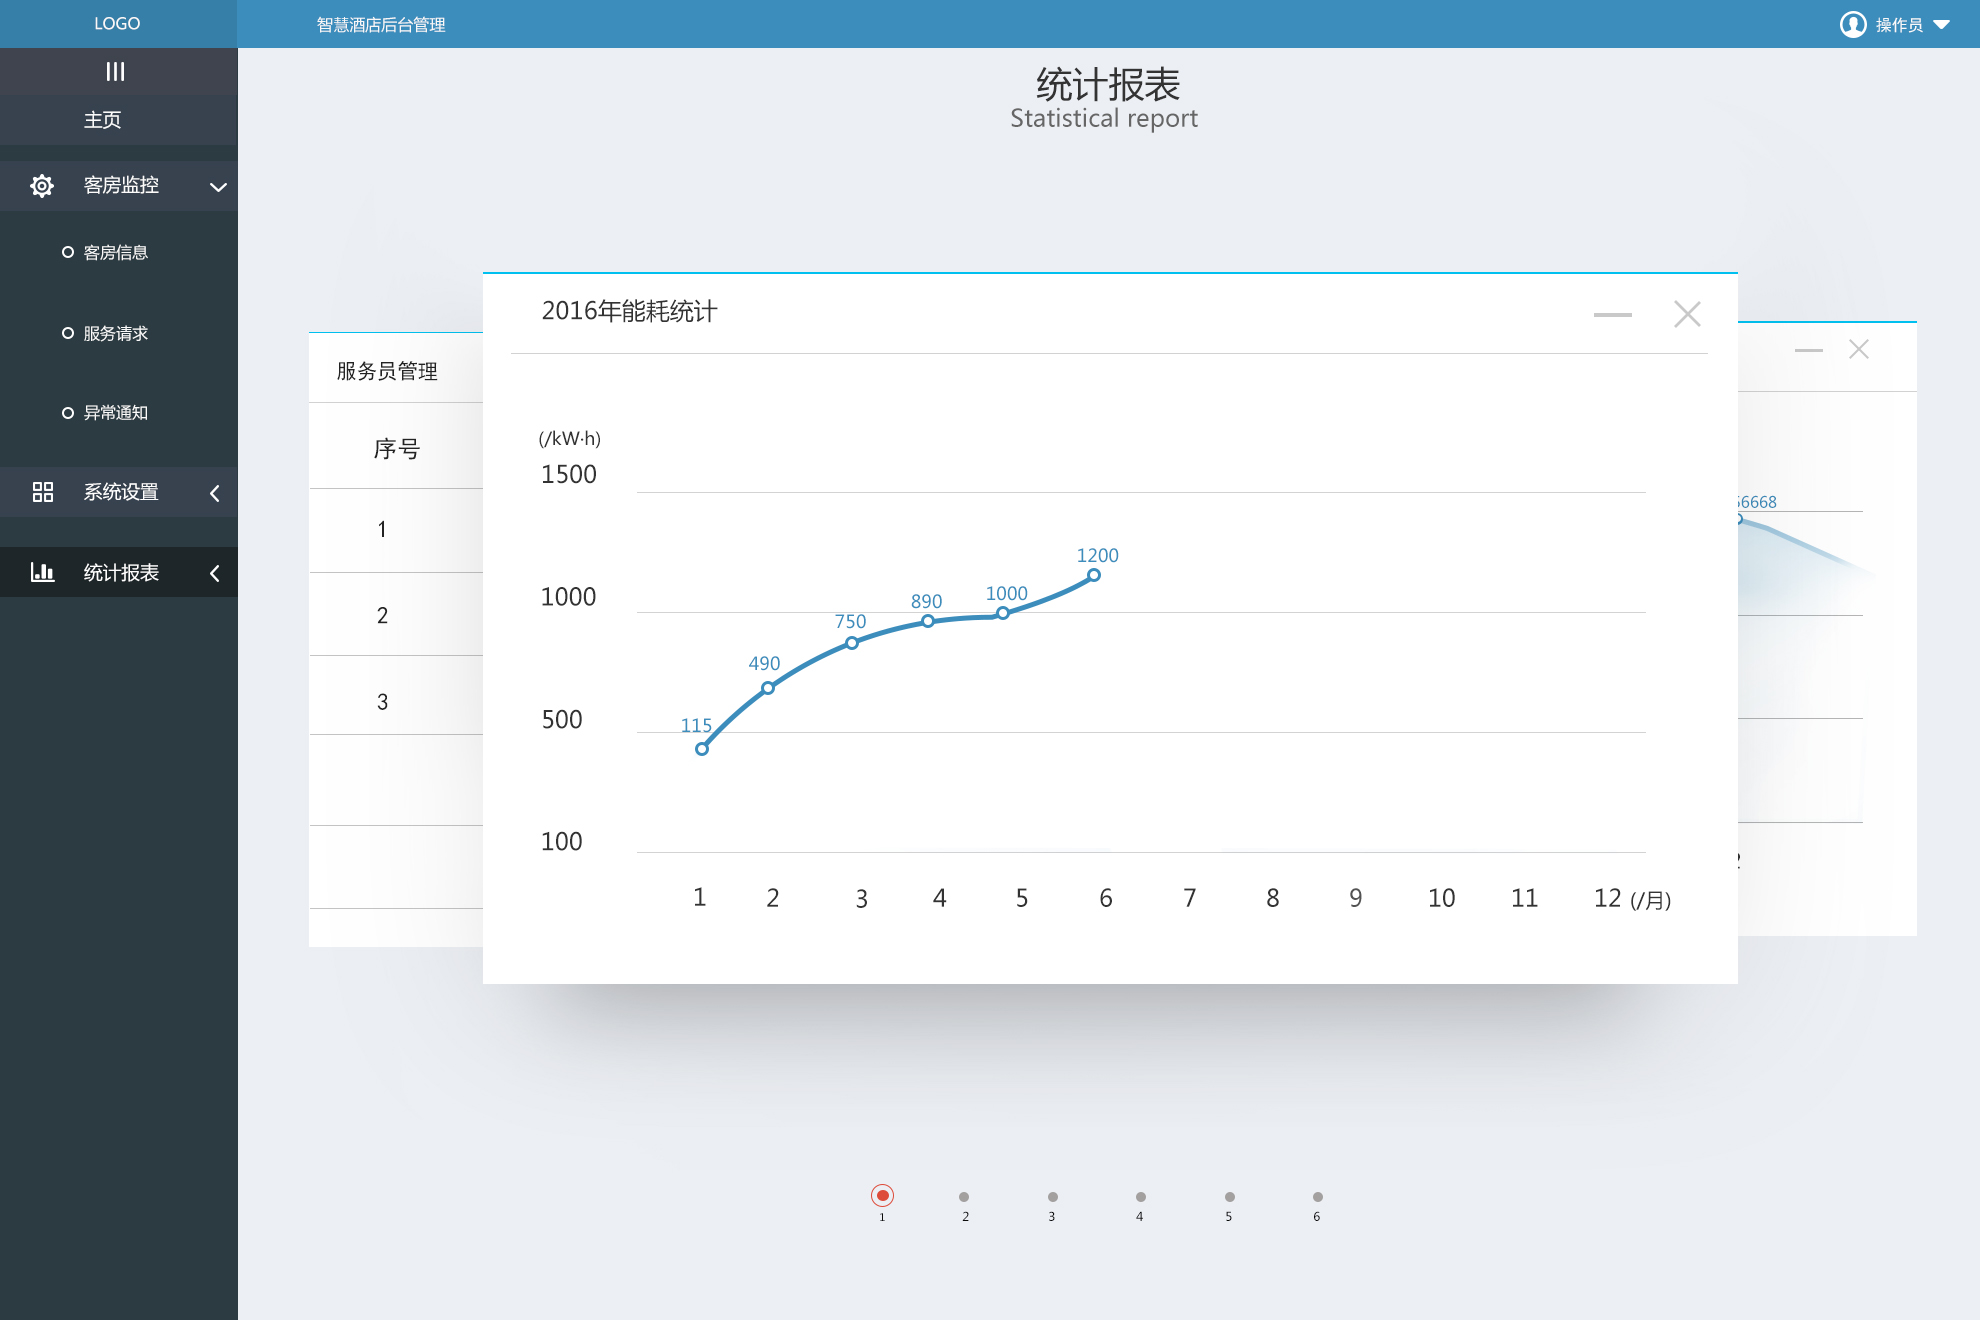This screenshot has height=1320, width=1980.
Task: Expand the 统计报表 section chevron
Action: [x=215, y=573]
